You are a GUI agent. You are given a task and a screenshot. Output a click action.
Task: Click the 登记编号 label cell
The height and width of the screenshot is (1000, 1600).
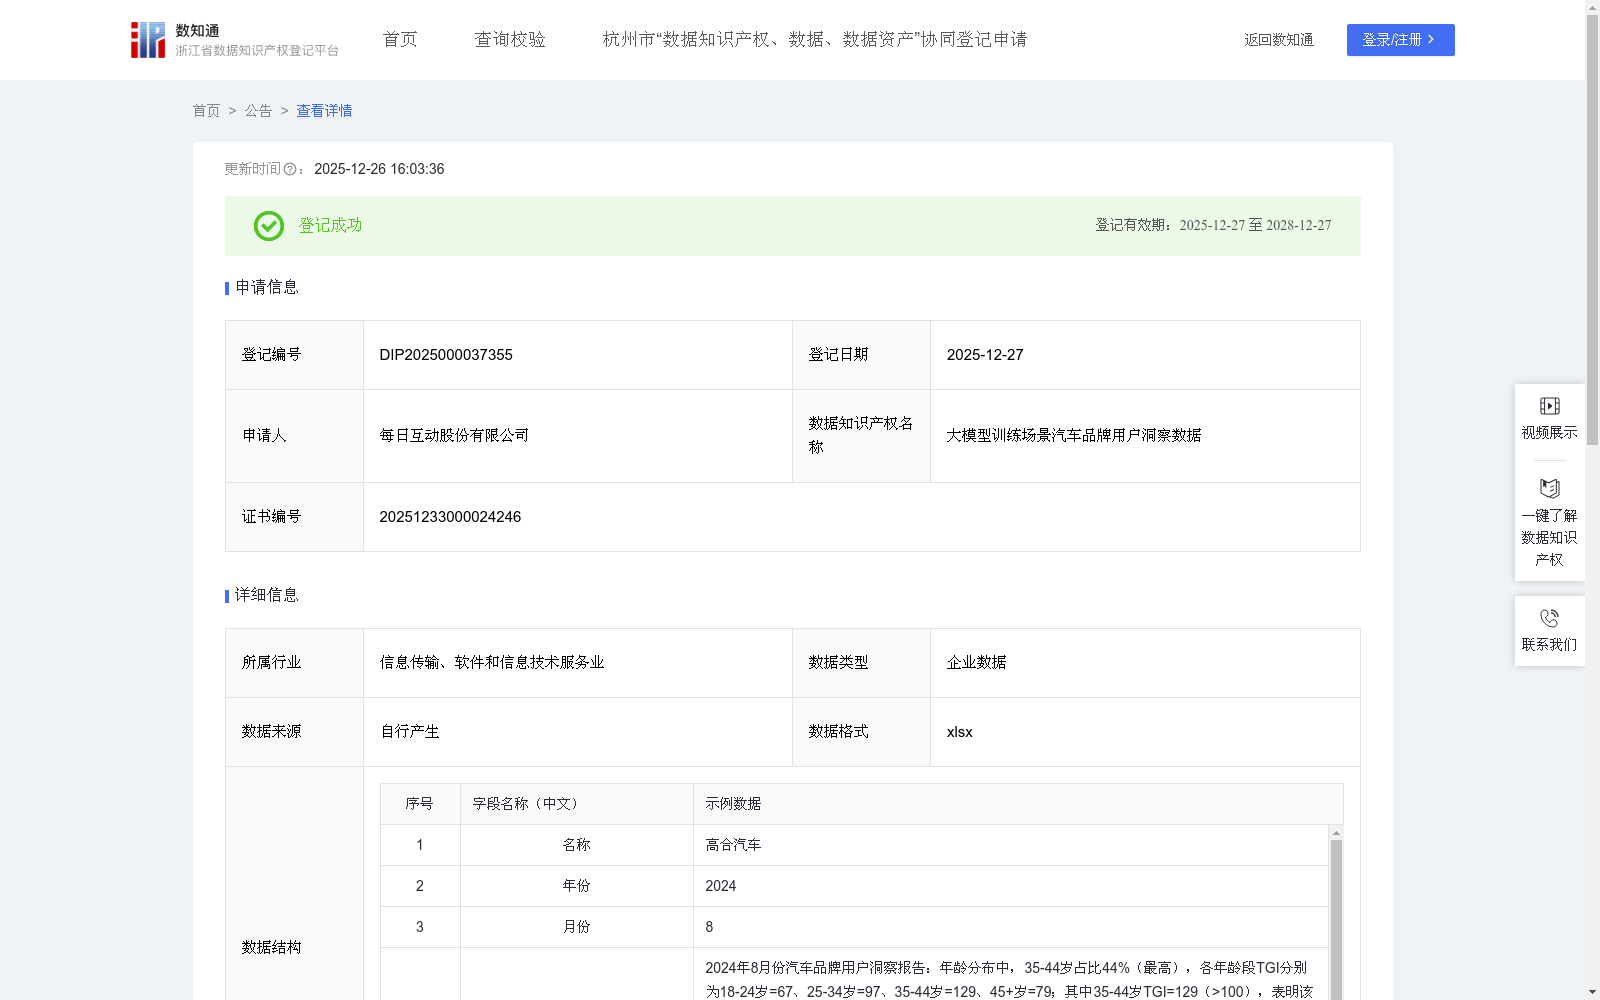295,355
